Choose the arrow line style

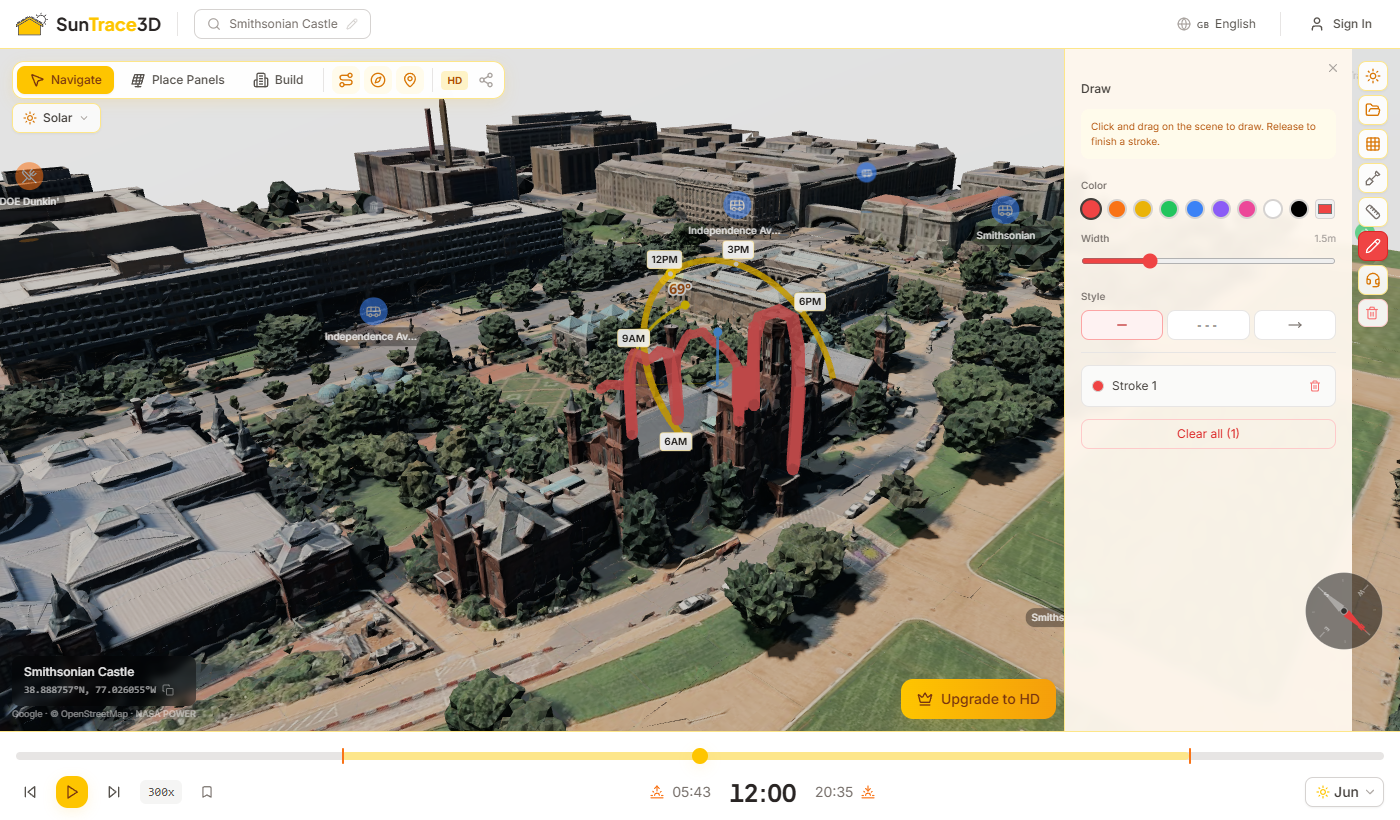(1295, 325)
